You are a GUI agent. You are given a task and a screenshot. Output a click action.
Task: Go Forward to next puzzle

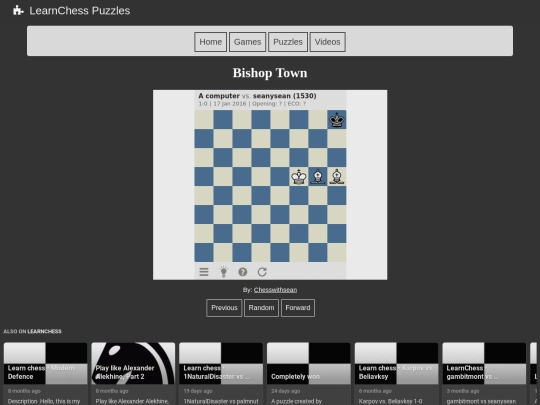(x=298, y=308)
